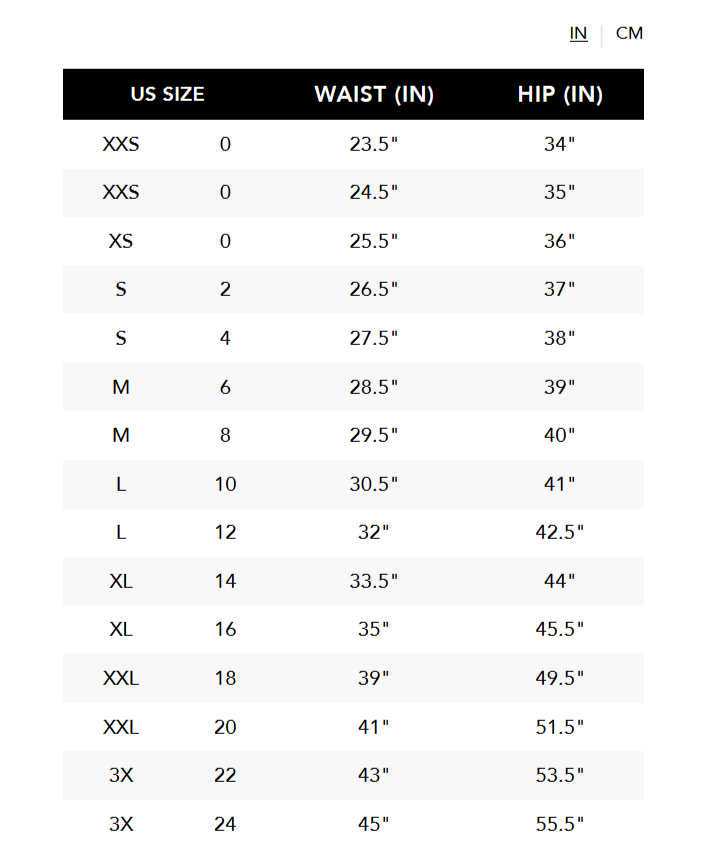705x857 pixels.
Task: Select the XXL label for size 18
Action: point(121,678)
